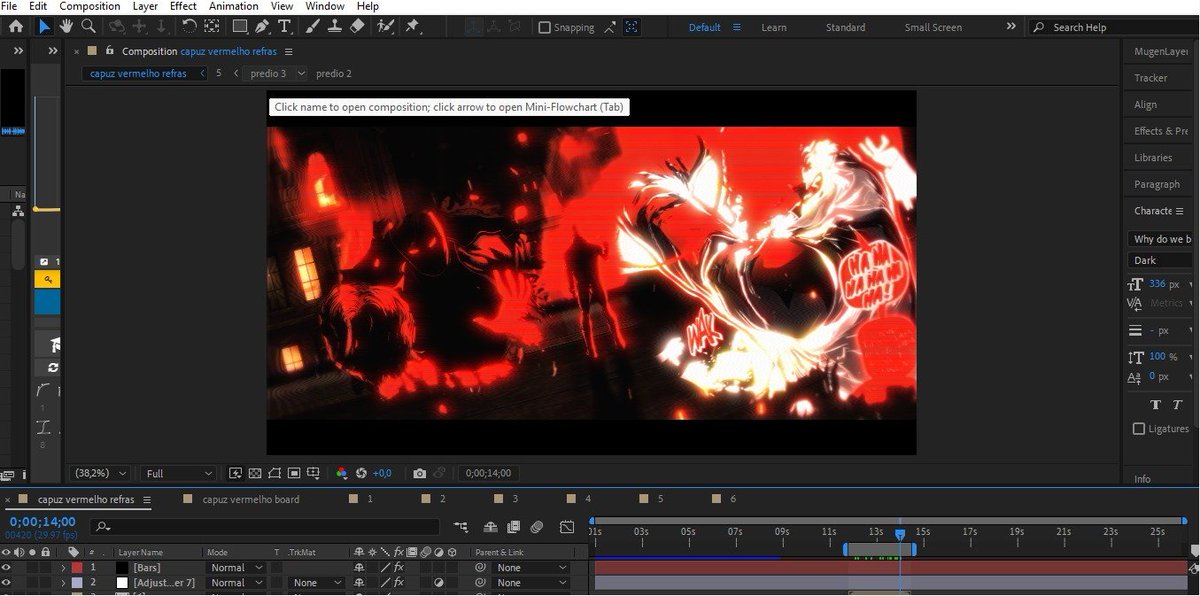Toggle adjustment layer switch on [Adjust...er 7]

pos(439,582)
